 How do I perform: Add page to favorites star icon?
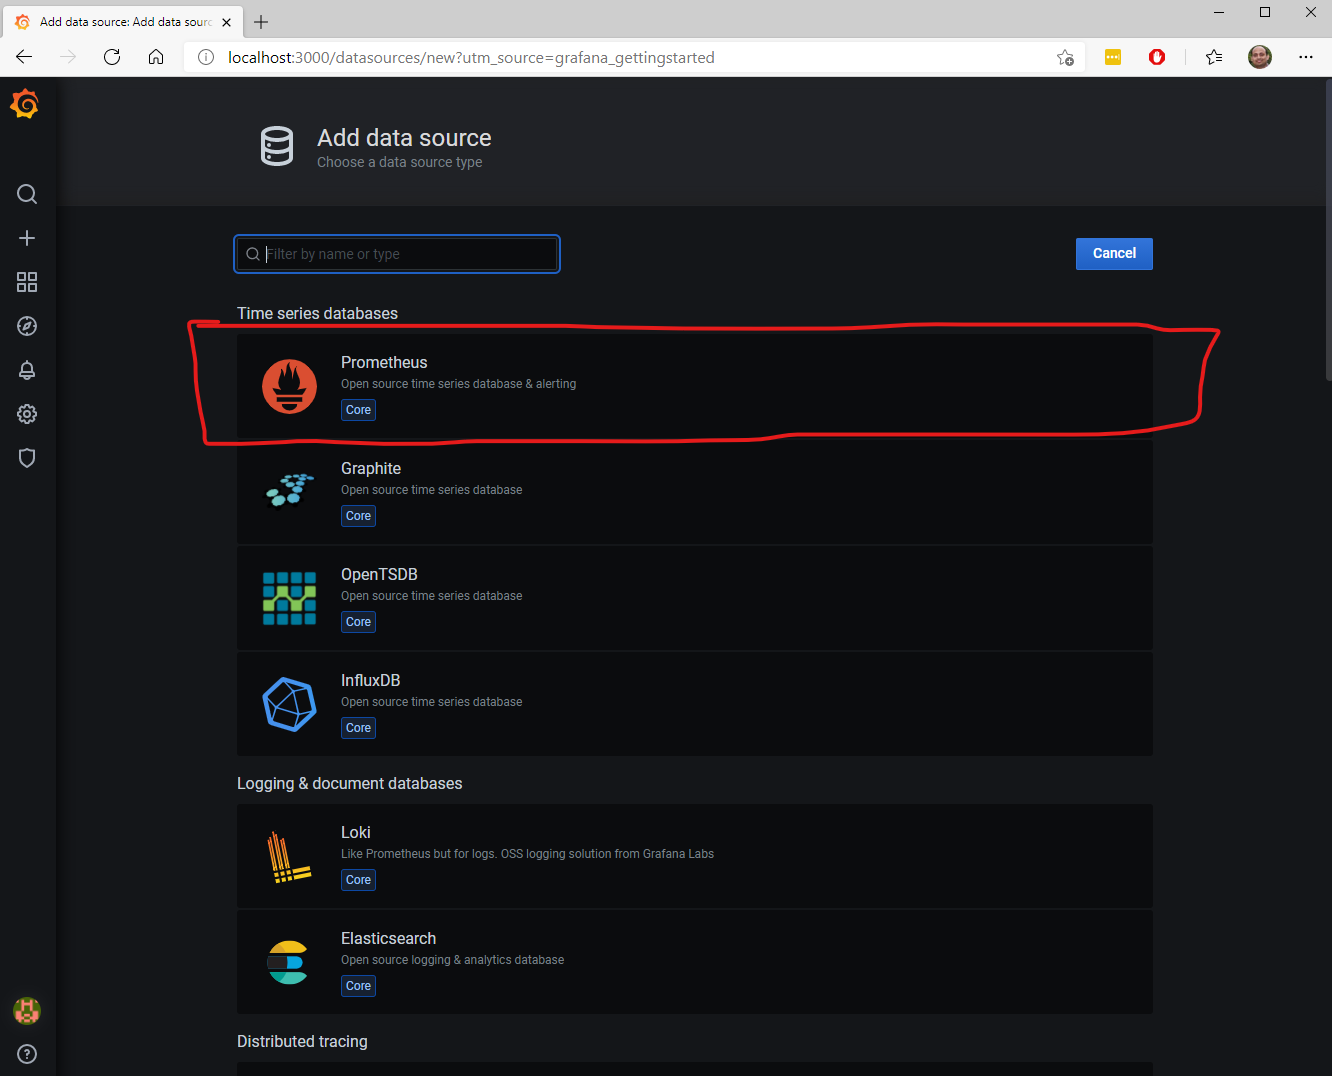coord(1065,57)
